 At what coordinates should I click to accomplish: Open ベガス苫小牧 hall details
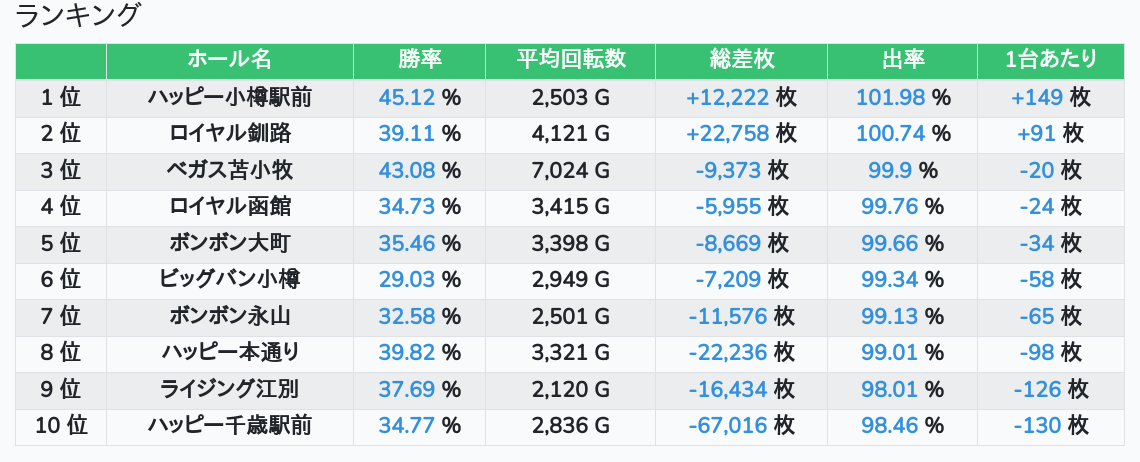click(x=229, y=170)
